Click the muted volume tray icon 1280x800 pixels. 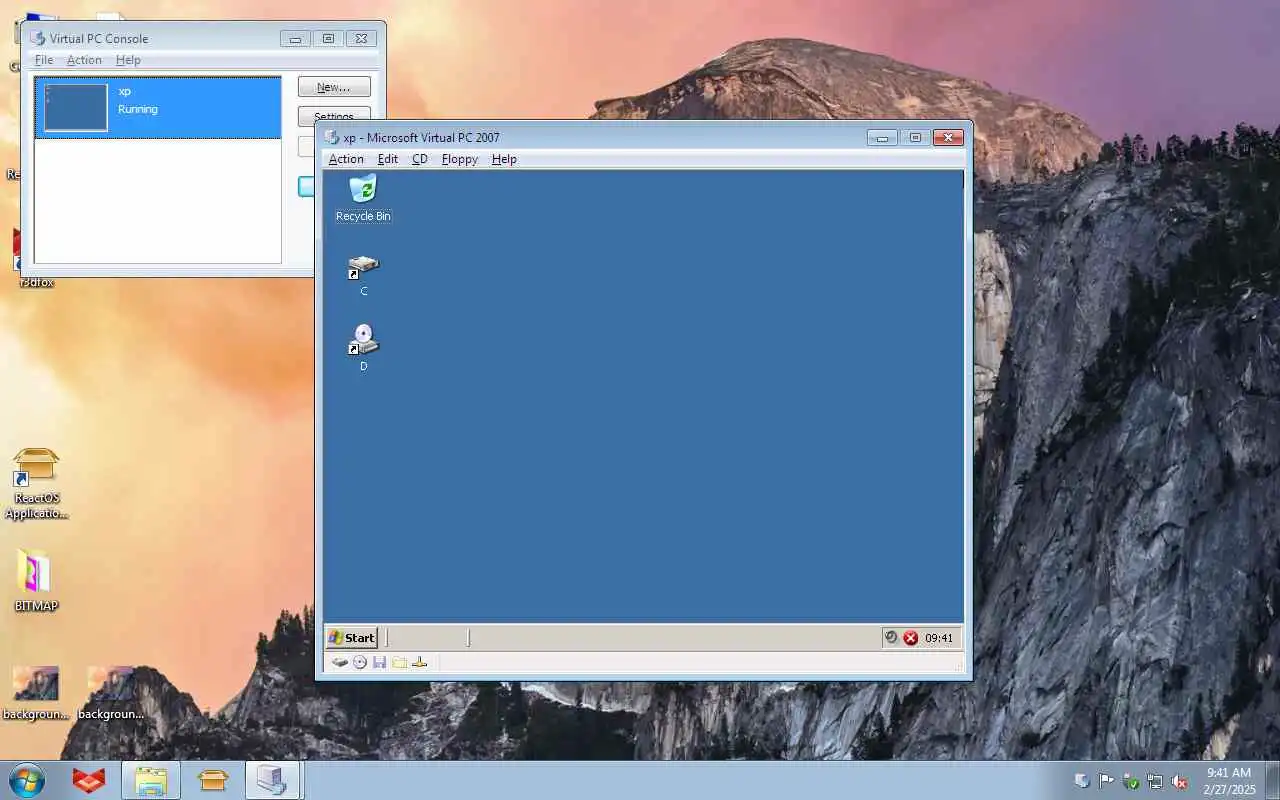pyautogui.click(x=1180, y=781)
